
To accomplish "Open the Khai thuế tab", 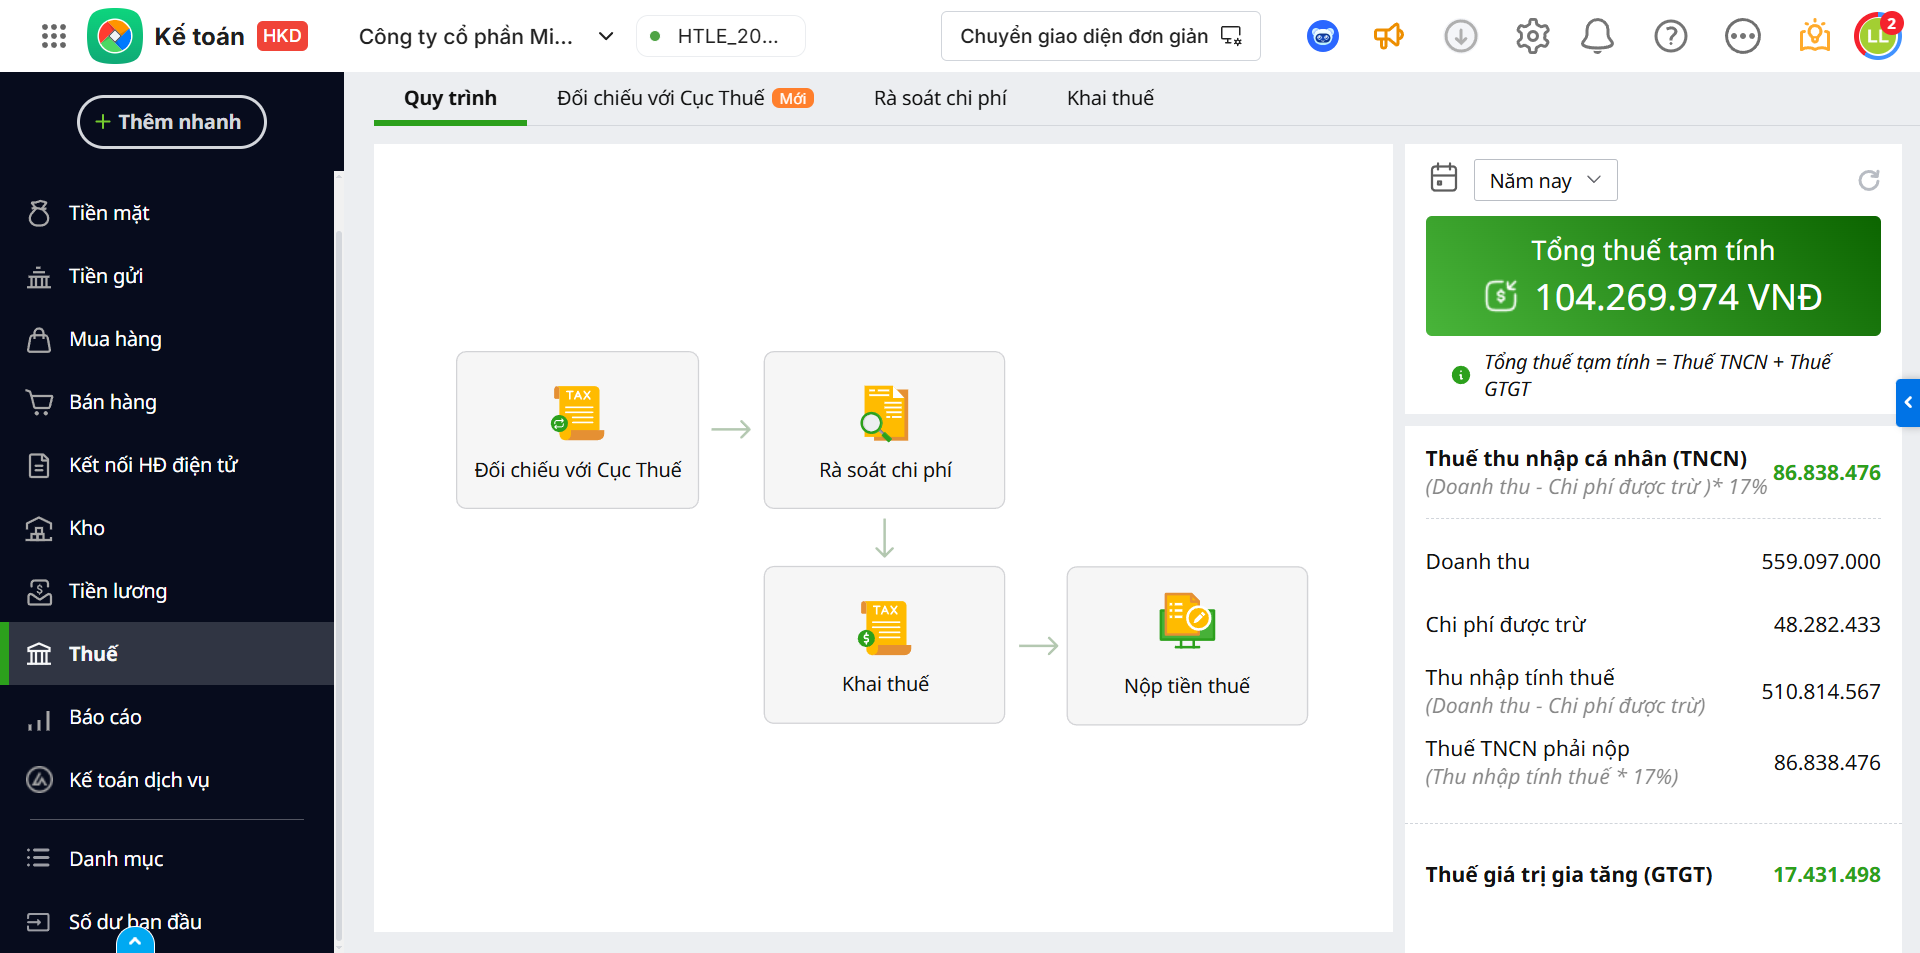I will point(1110,98).
